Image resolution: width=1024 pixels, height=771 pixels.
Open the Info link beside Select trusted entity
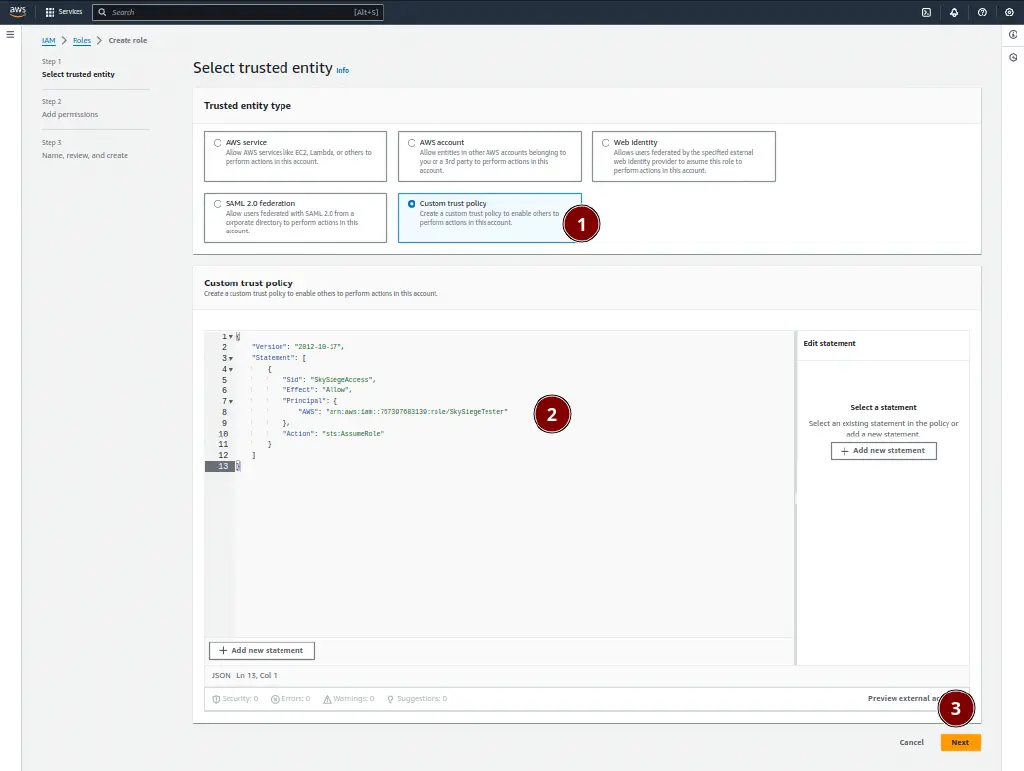342,71
